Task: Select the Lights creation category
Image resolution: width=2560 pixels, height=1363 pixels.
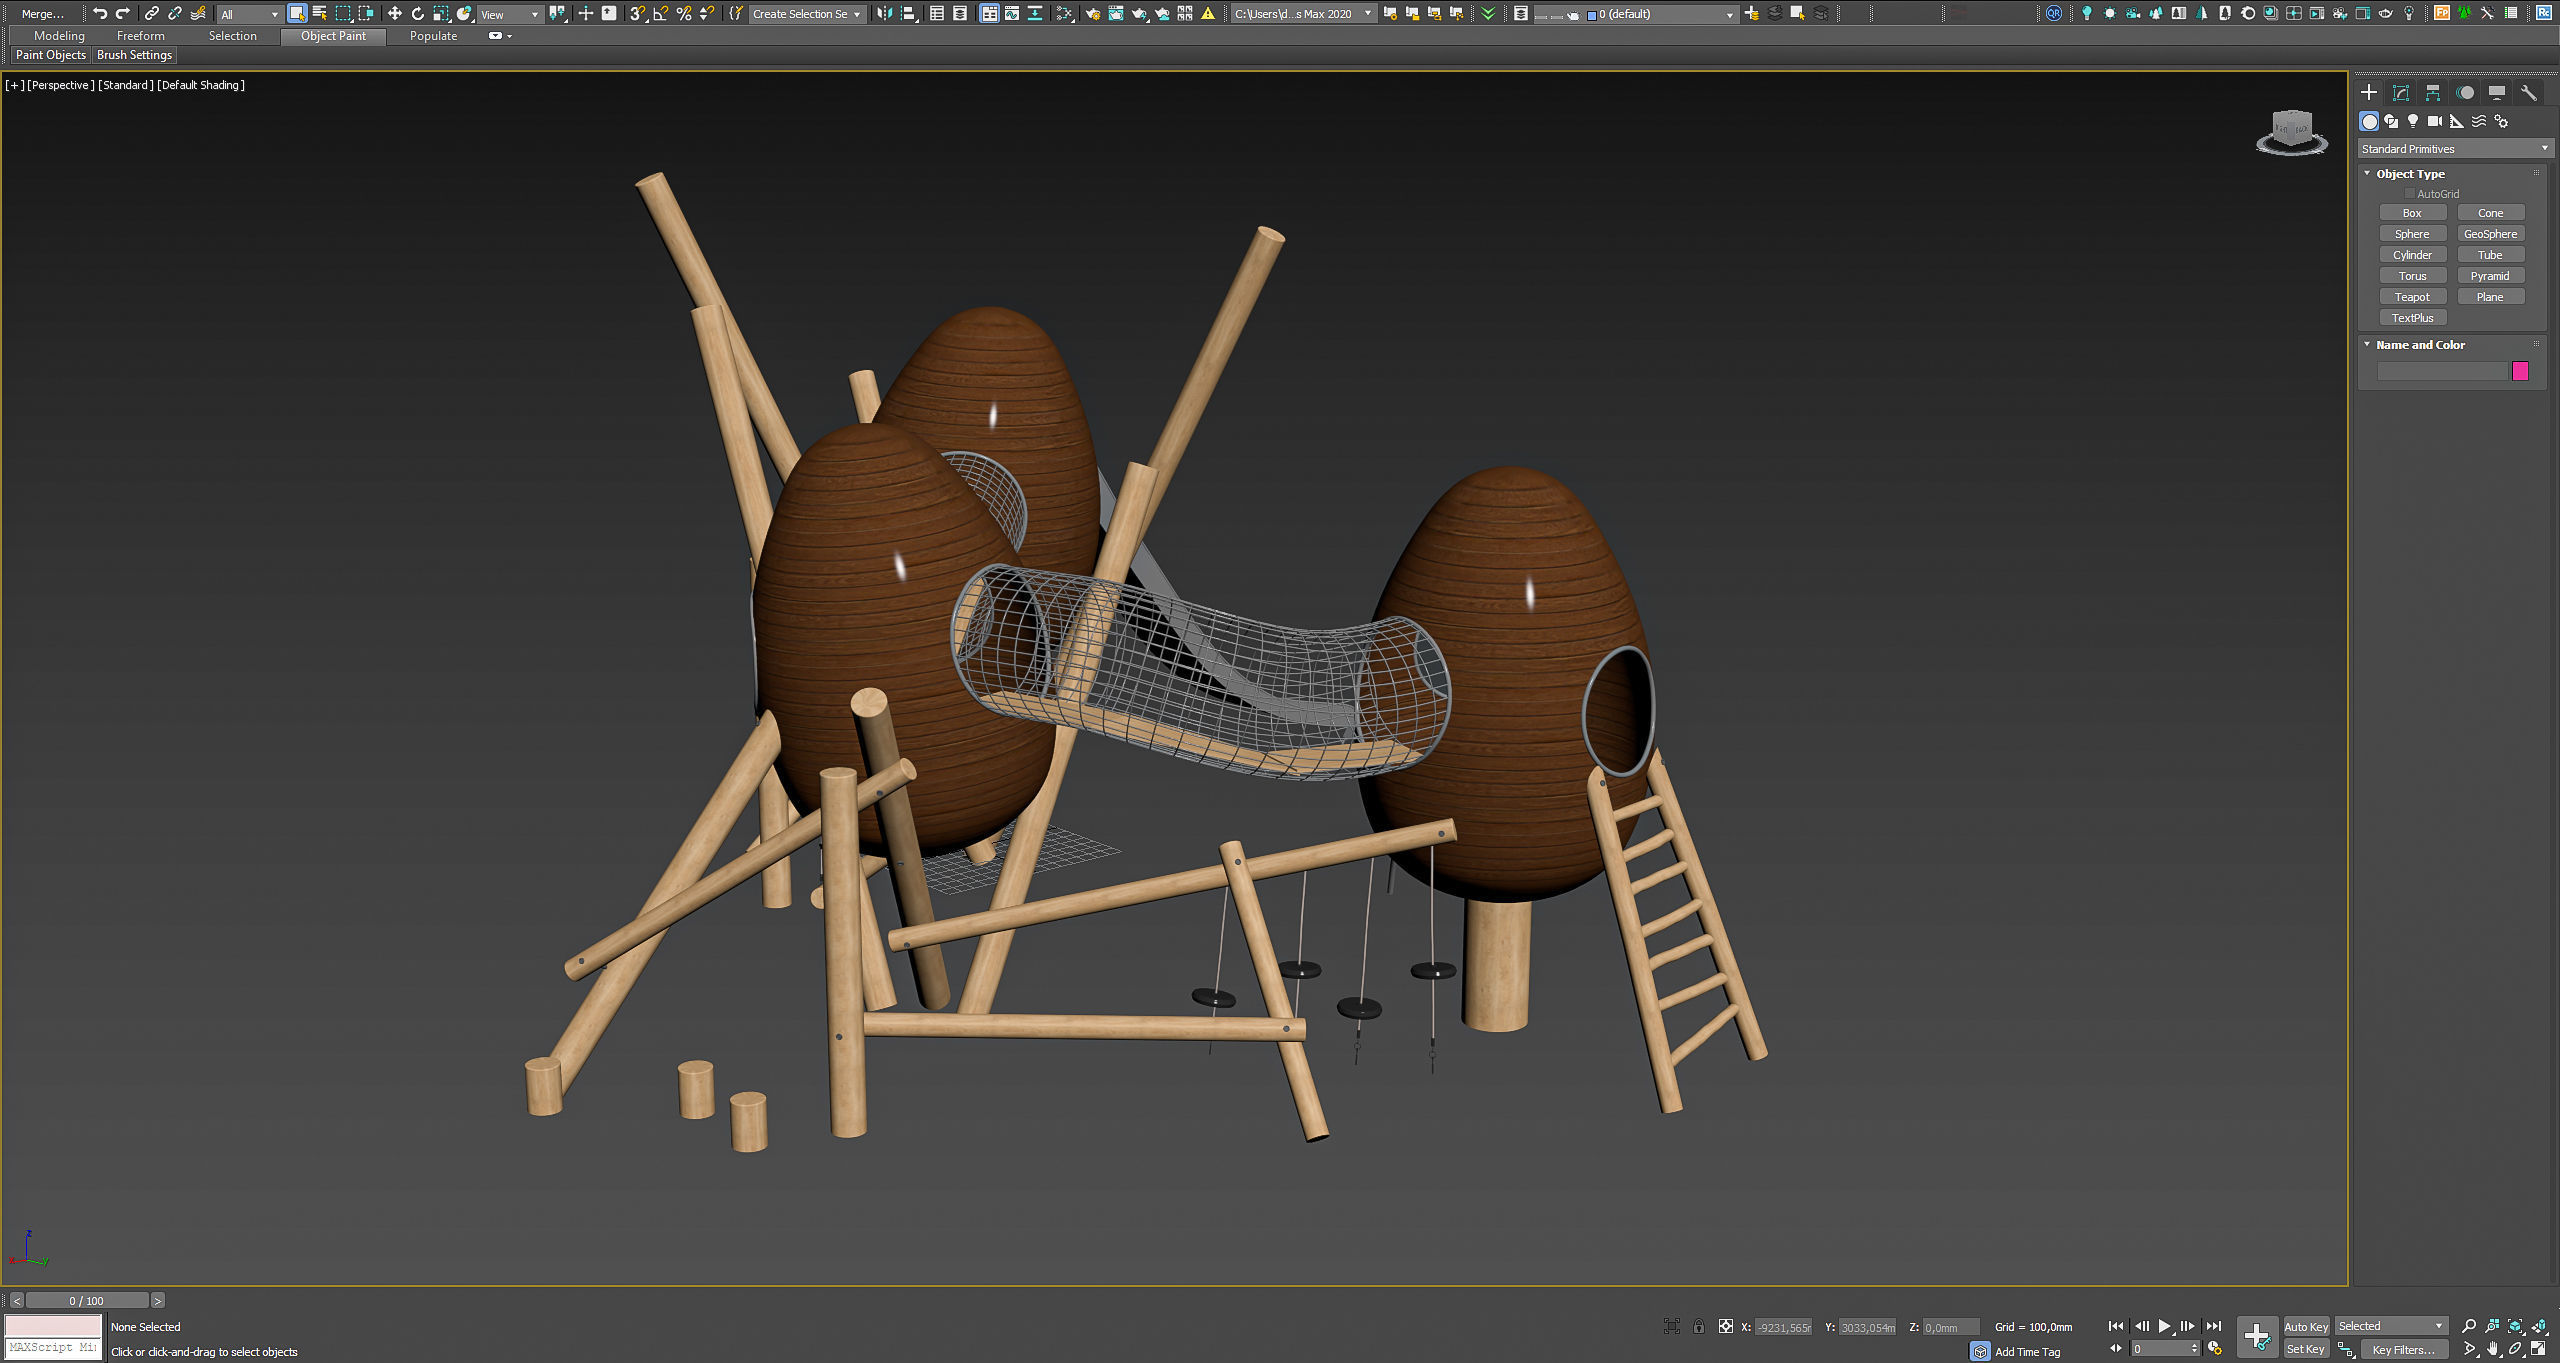Action: pos(2413,121)
